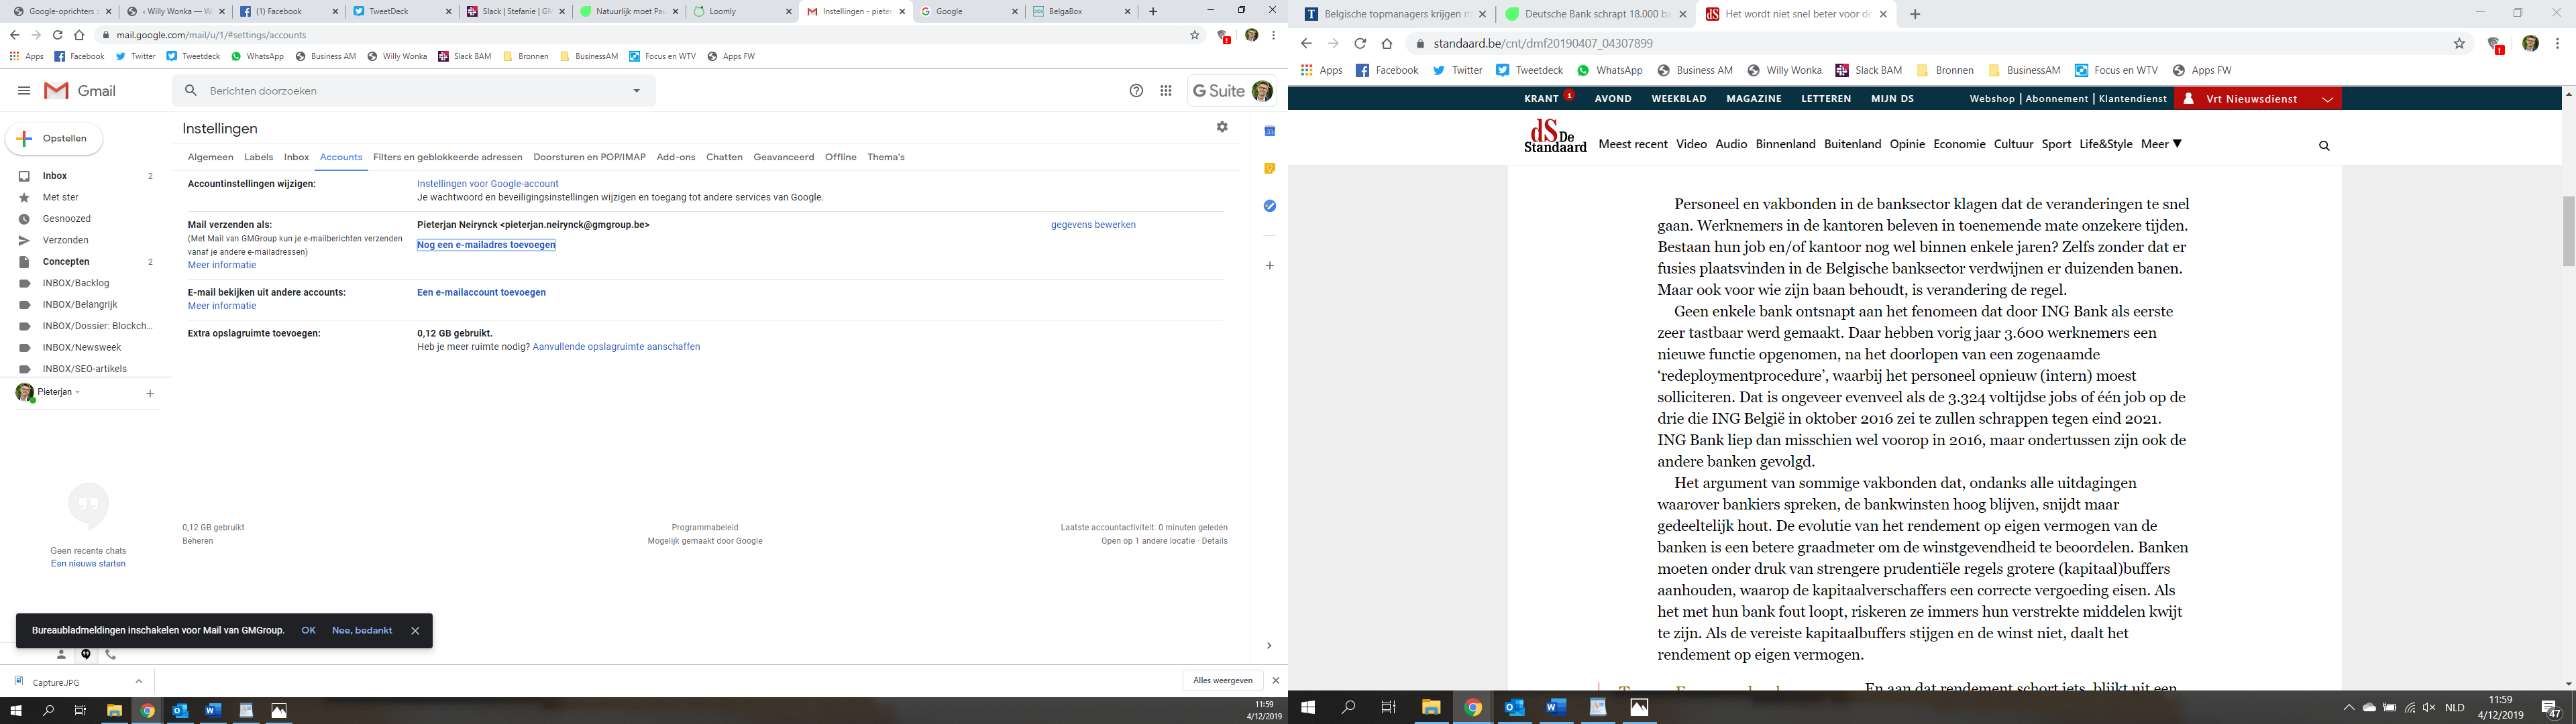The height and width of the screenshot is (724, 2576).
Task: Open Google Keep side panel icon
Action: [x=1269, y=168]
